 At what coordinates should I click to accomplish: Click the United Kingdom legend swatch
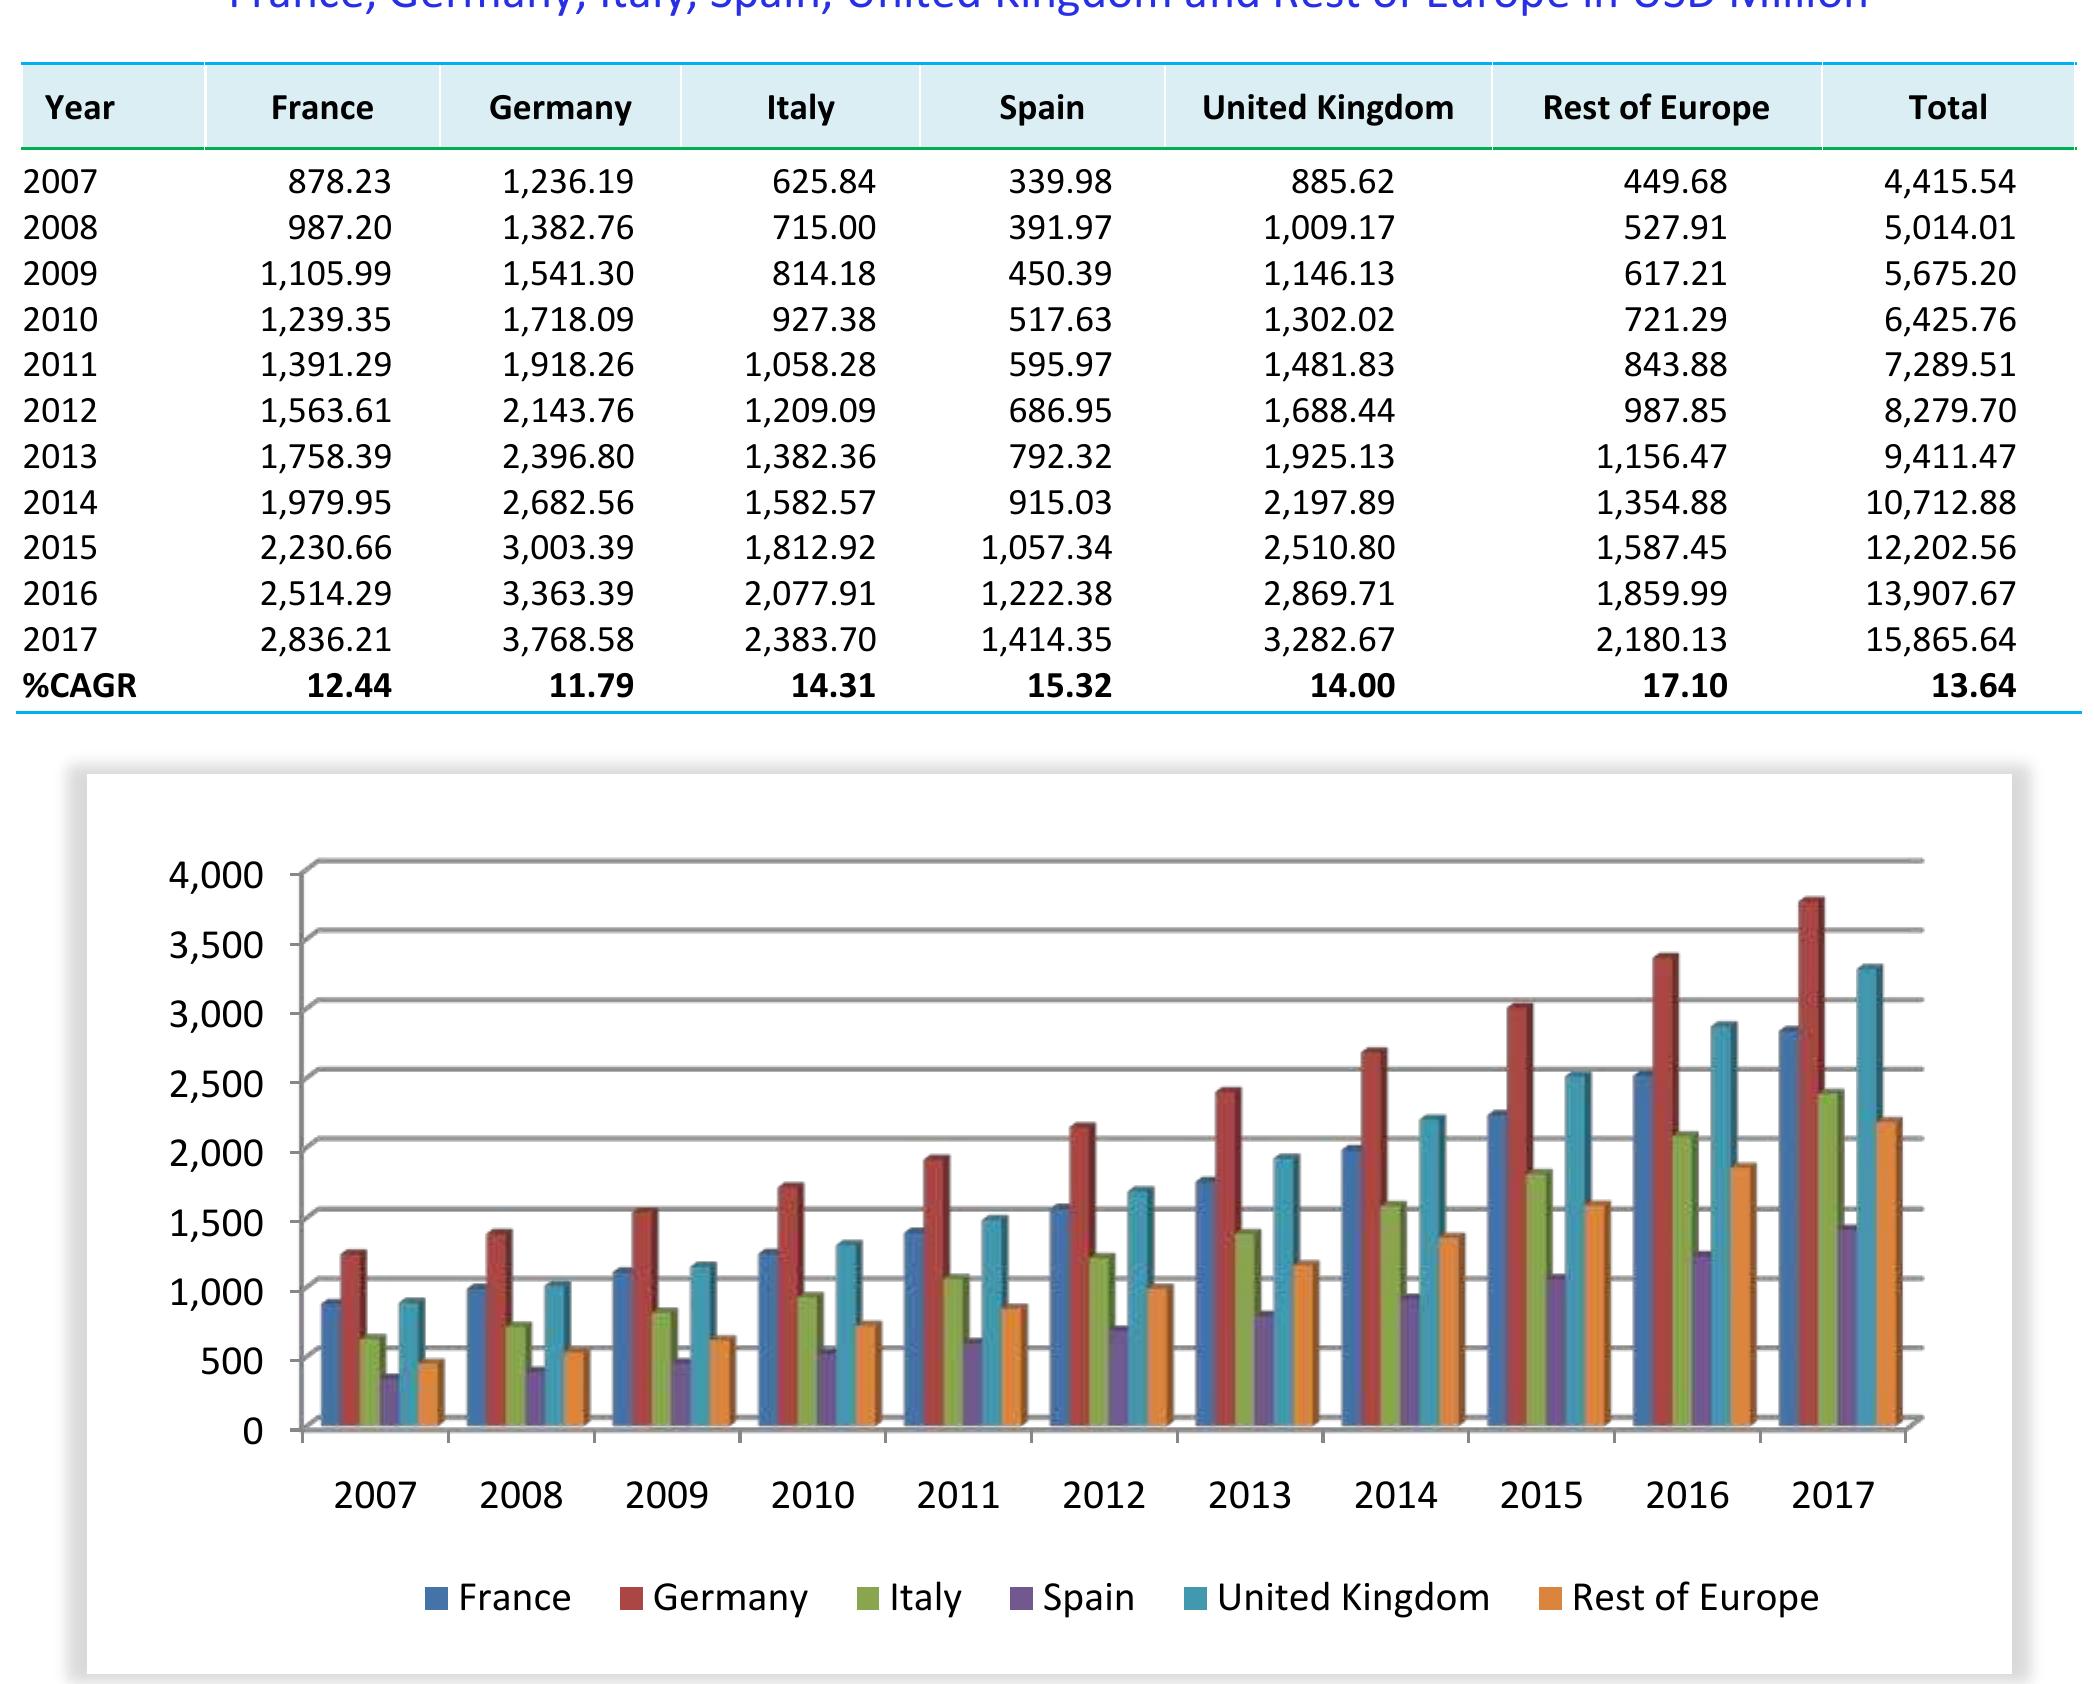coord(1195,1598)
